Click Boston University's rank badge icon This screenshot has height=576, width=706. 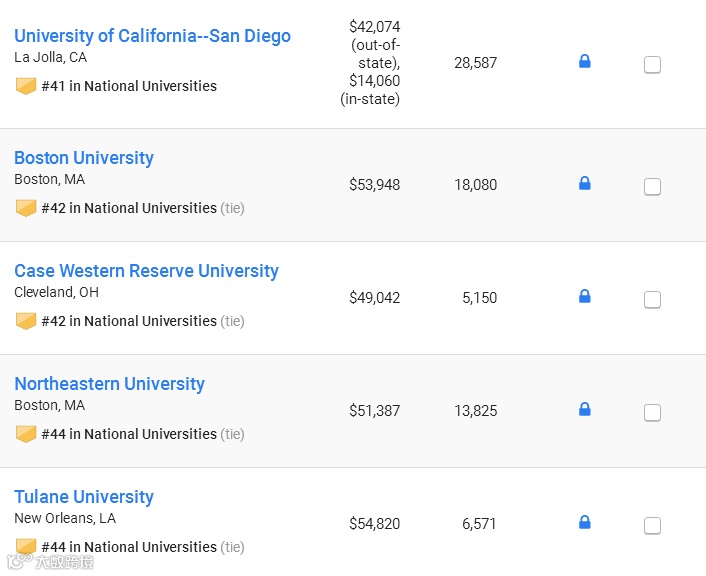click(x=26, y=208)
